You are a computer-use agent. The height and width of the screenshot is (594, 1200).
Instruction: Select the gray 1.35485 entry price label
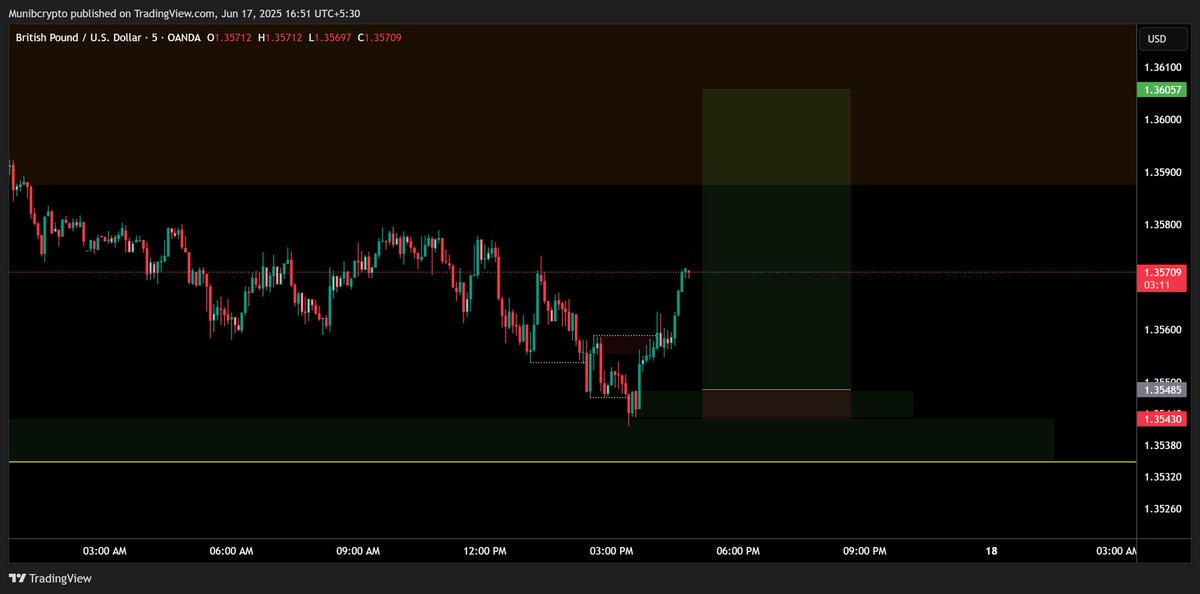(1161, 390)
